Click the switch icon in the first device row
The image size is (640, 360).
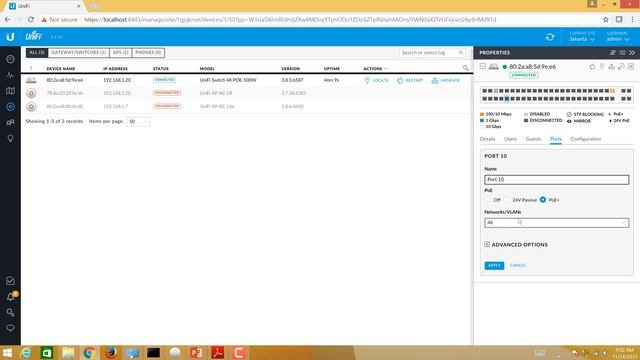point(31,80)
